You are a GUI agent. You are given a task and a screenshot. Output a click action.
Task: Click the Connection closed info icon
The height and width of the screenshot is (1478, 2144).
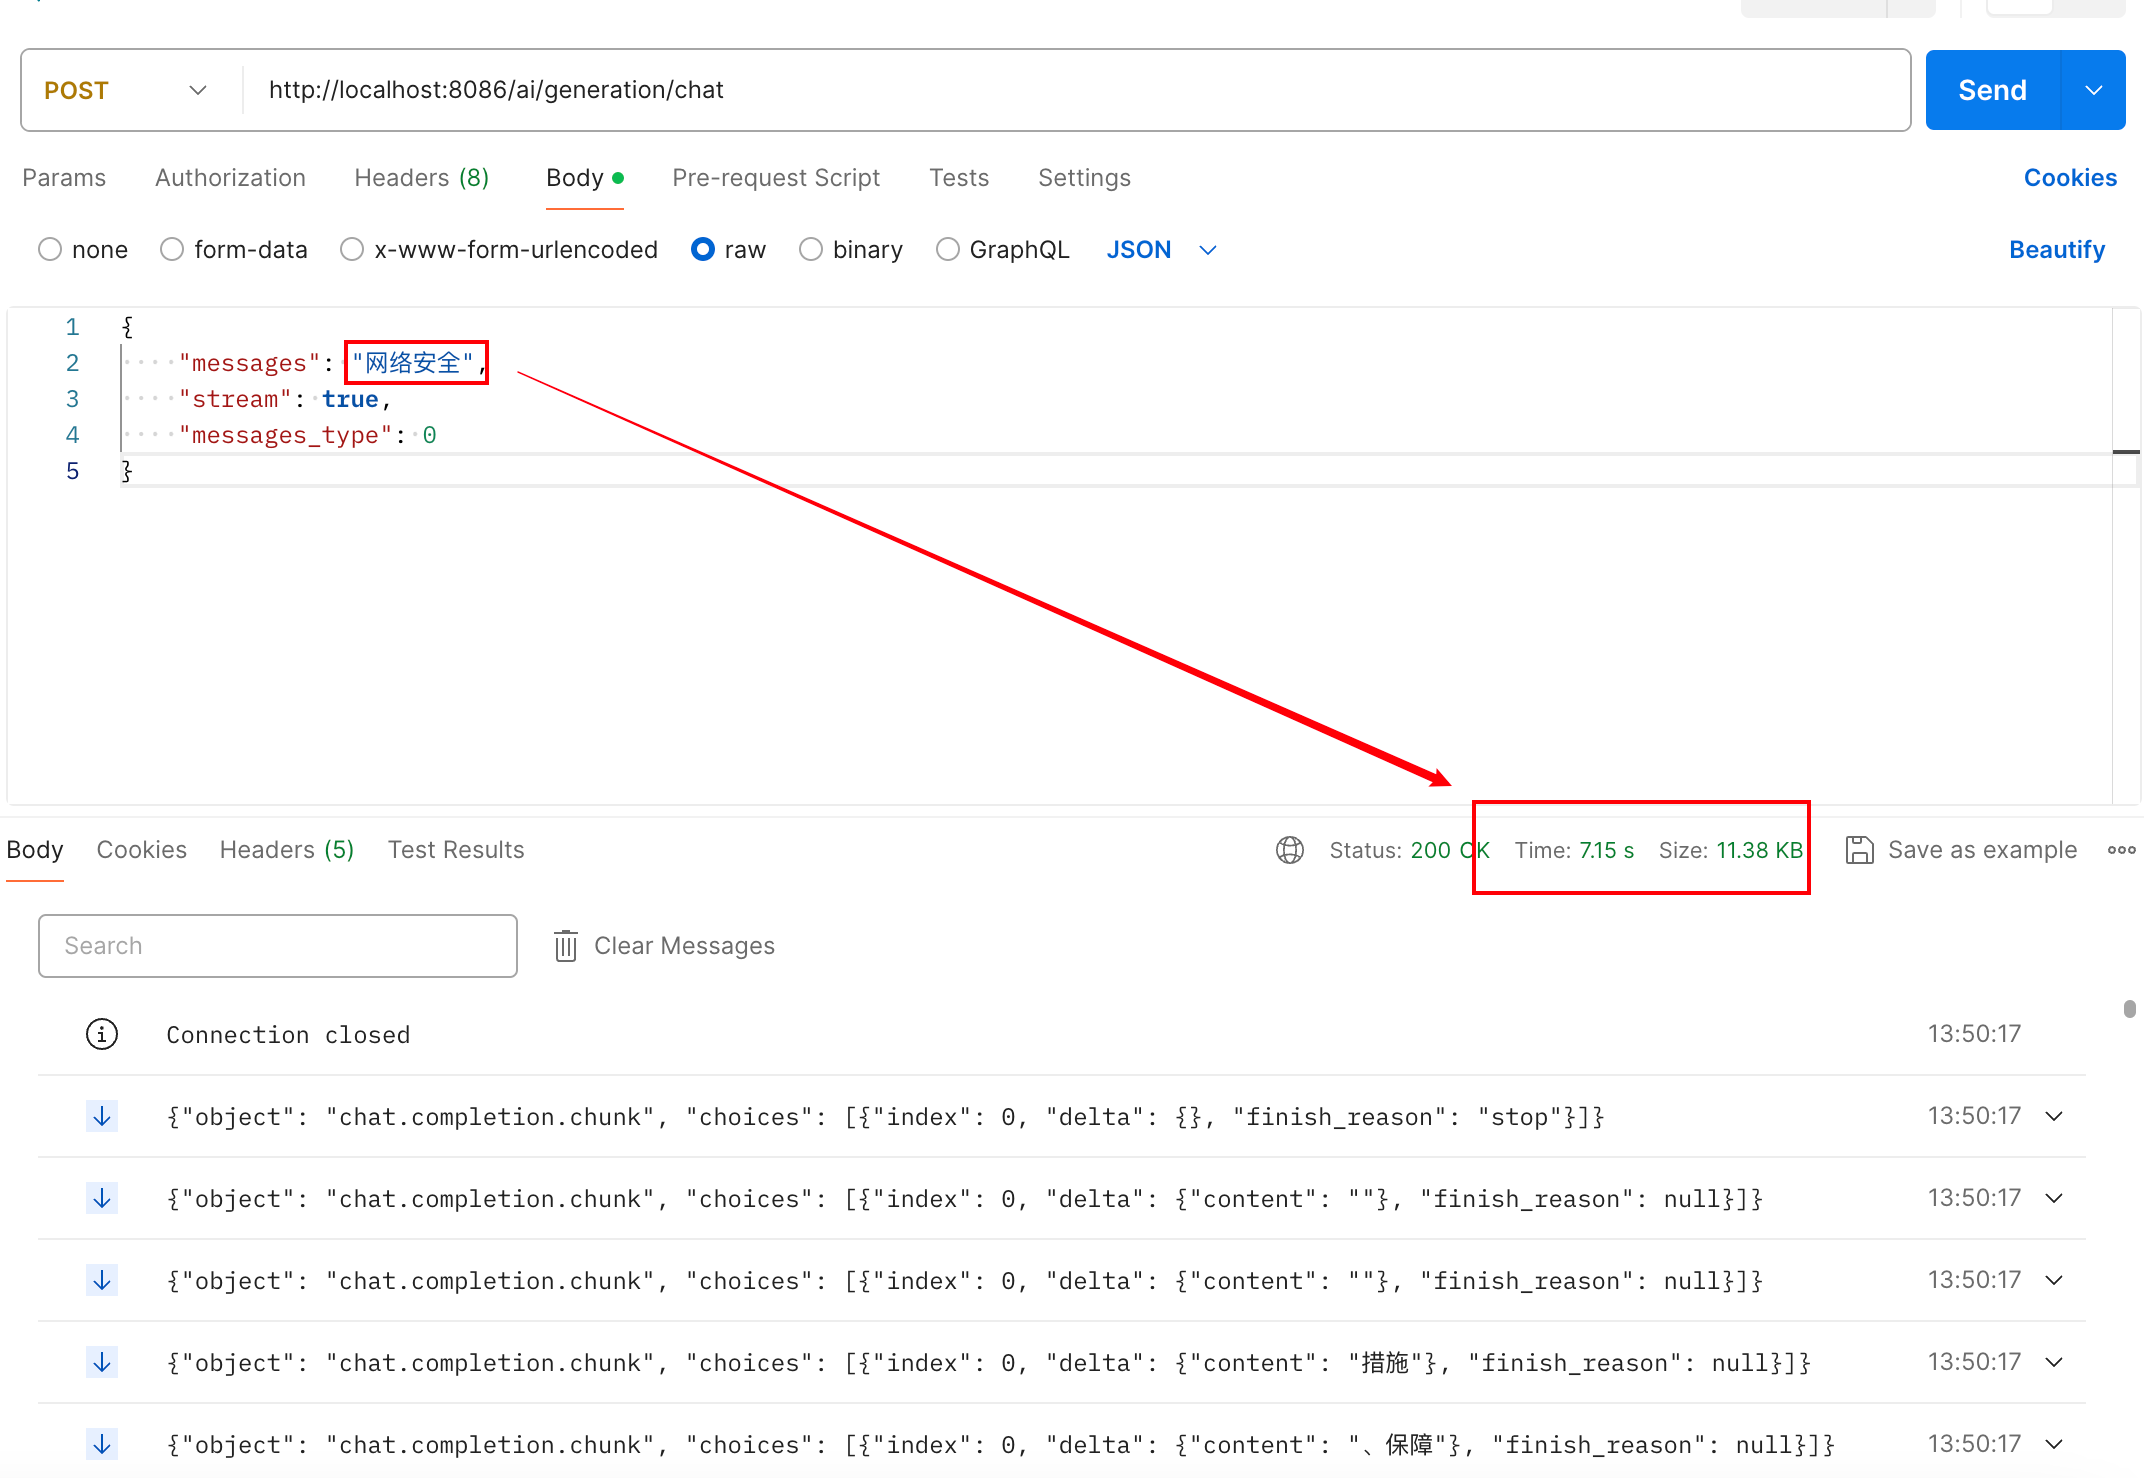102,1034
